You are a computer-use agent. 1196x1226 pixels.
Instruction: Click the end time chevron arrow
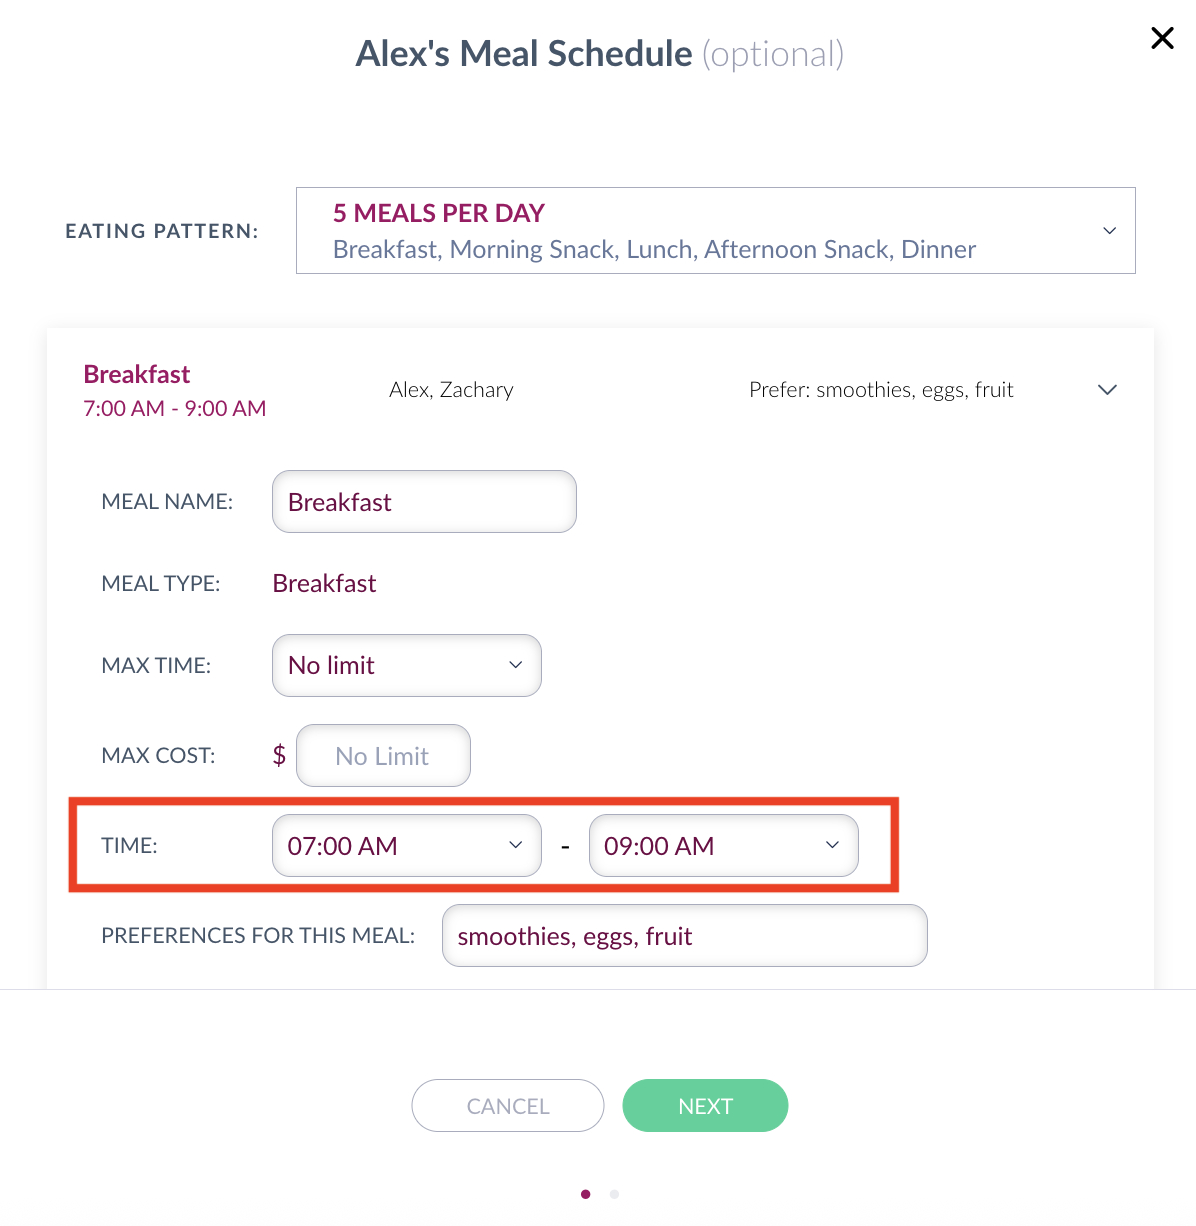pos(832,845)
